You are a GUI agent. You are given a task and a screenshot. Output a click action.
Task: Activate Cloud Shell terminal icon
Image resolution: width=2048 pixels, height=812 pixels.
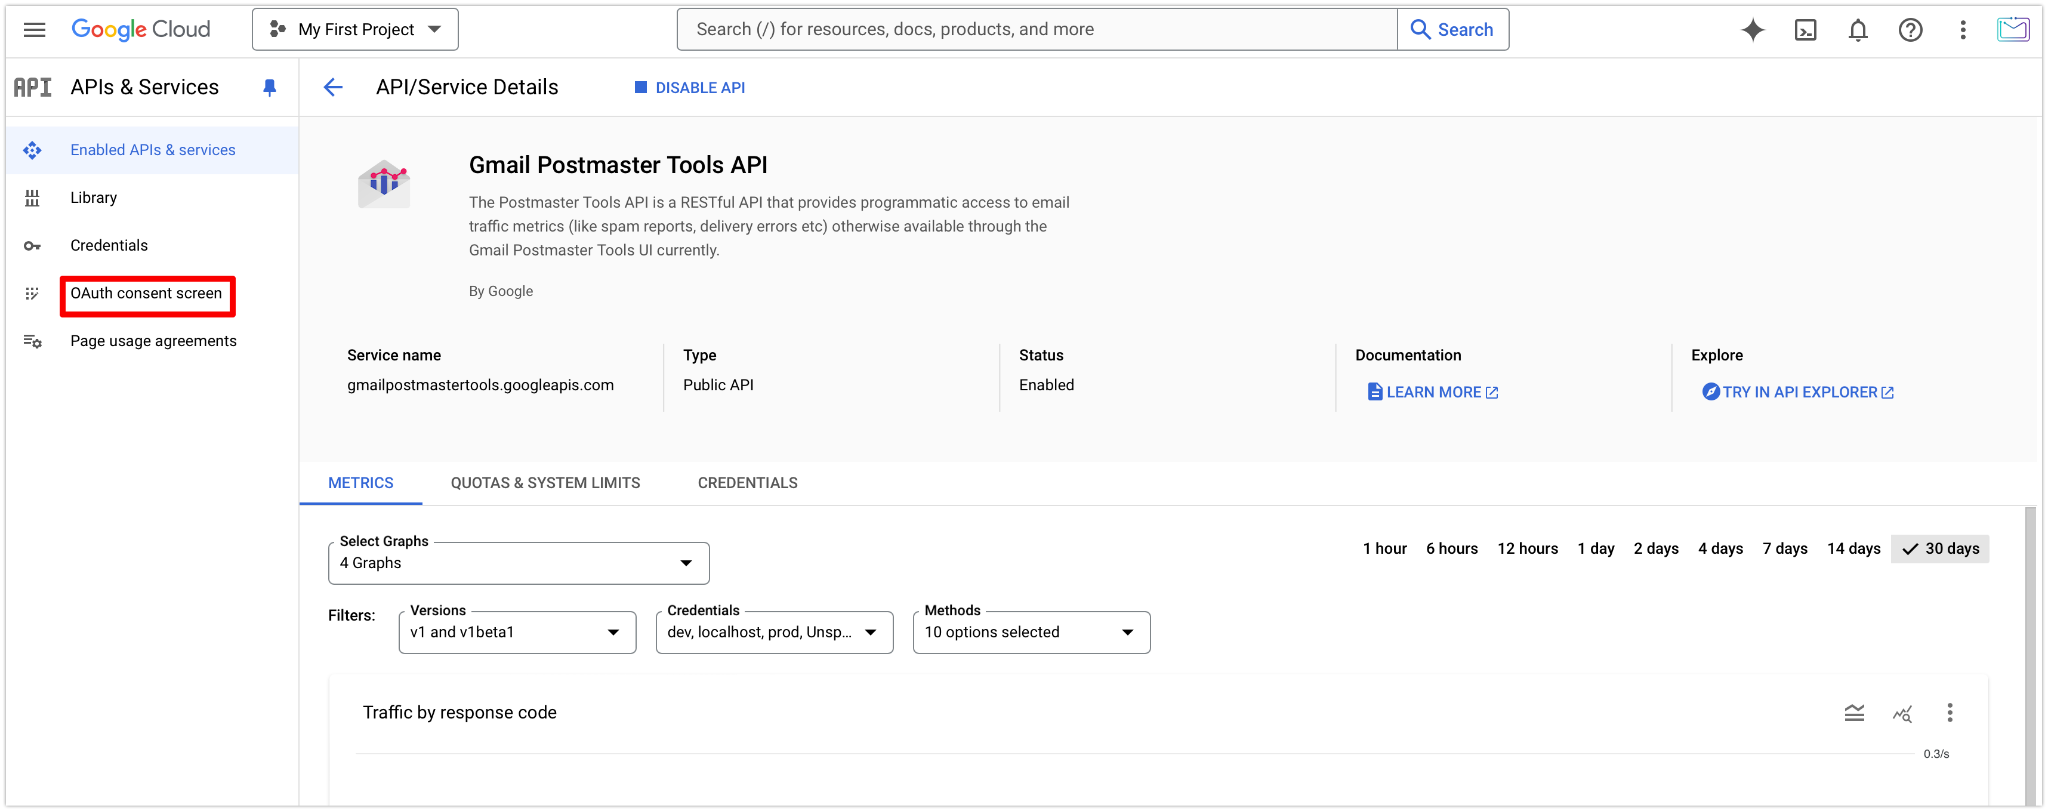(x=1806, y=30)
